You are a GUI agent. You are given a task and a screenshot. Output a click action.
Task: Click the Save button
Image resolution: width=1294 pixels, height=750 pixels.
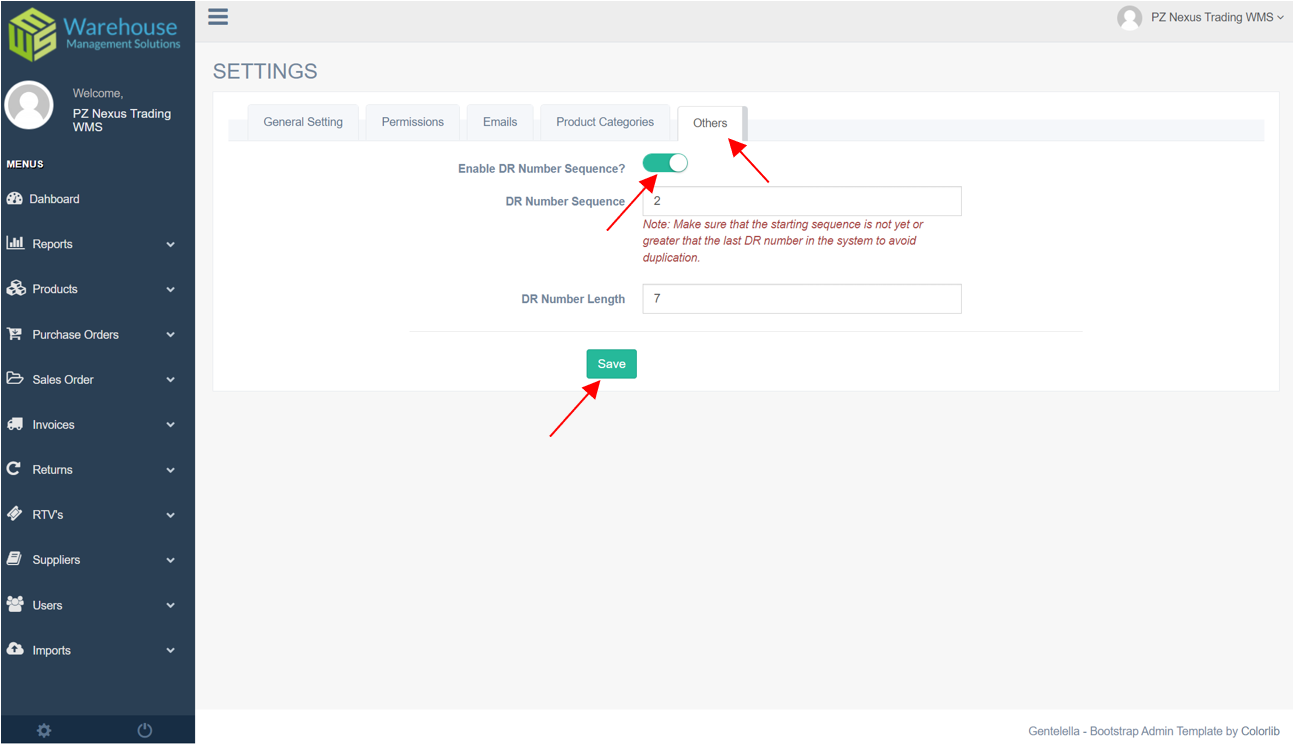click(x=611, y=363)
